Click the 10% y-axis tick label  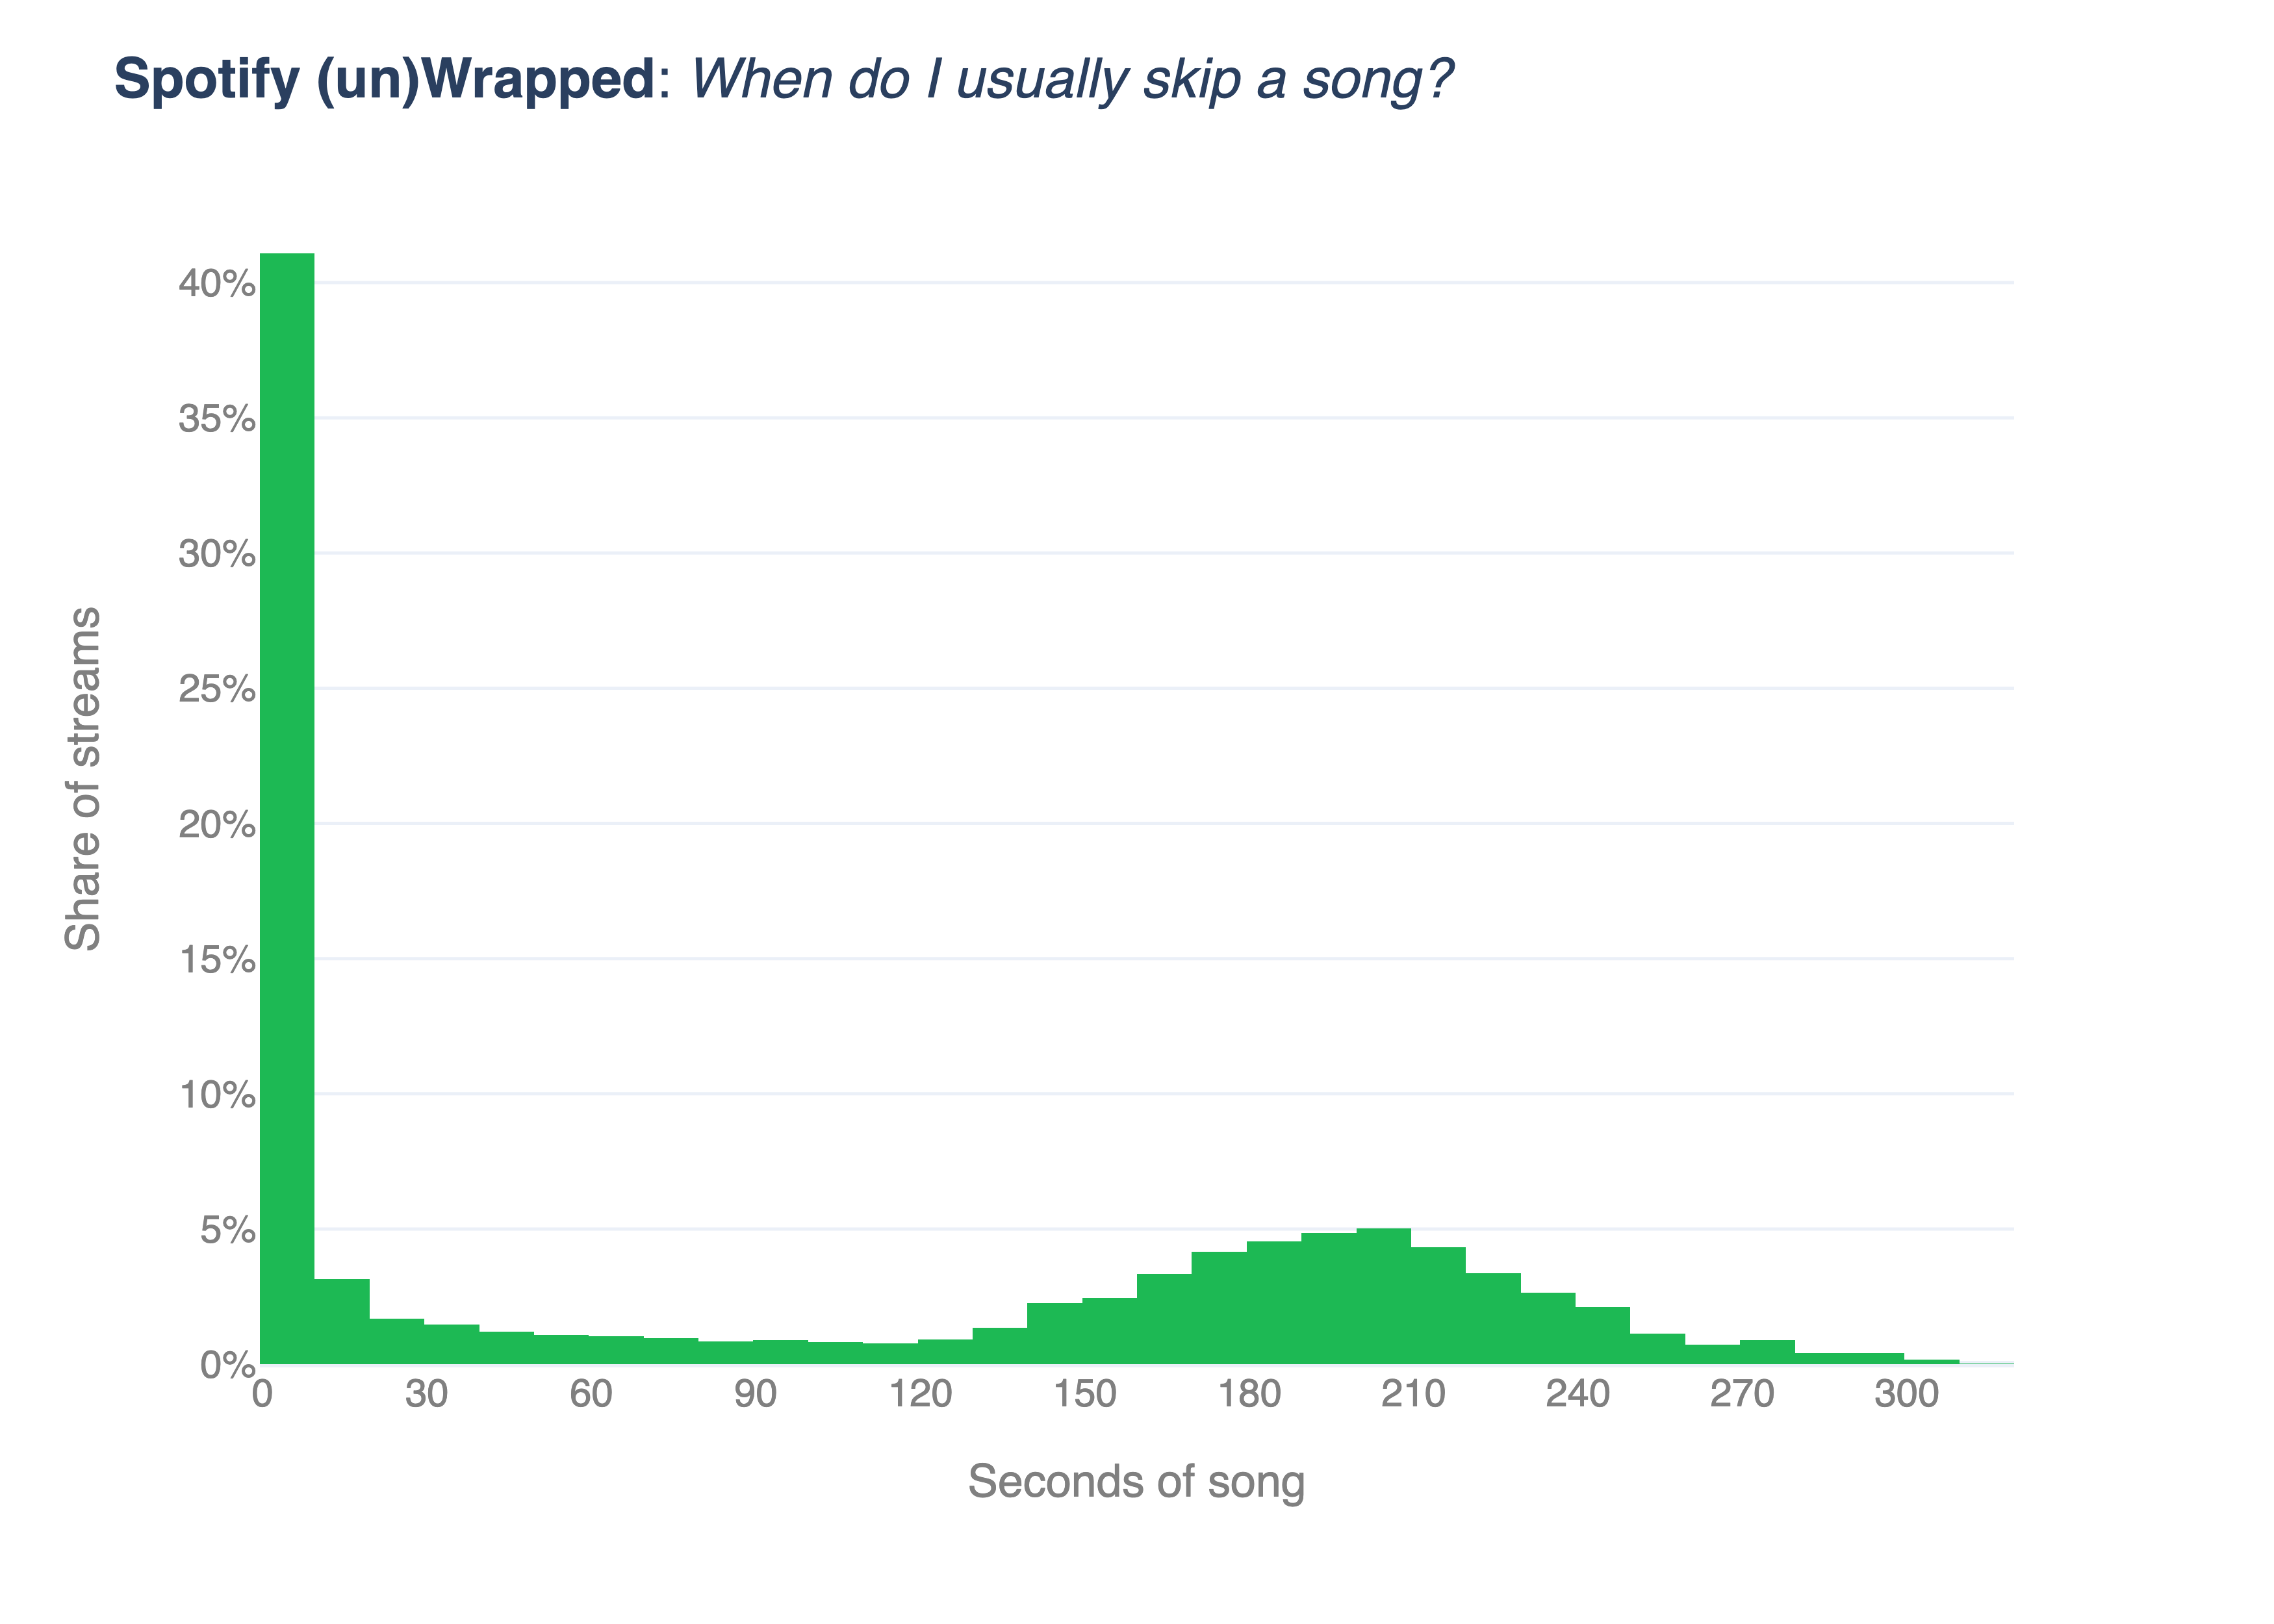coord(217,1095)
